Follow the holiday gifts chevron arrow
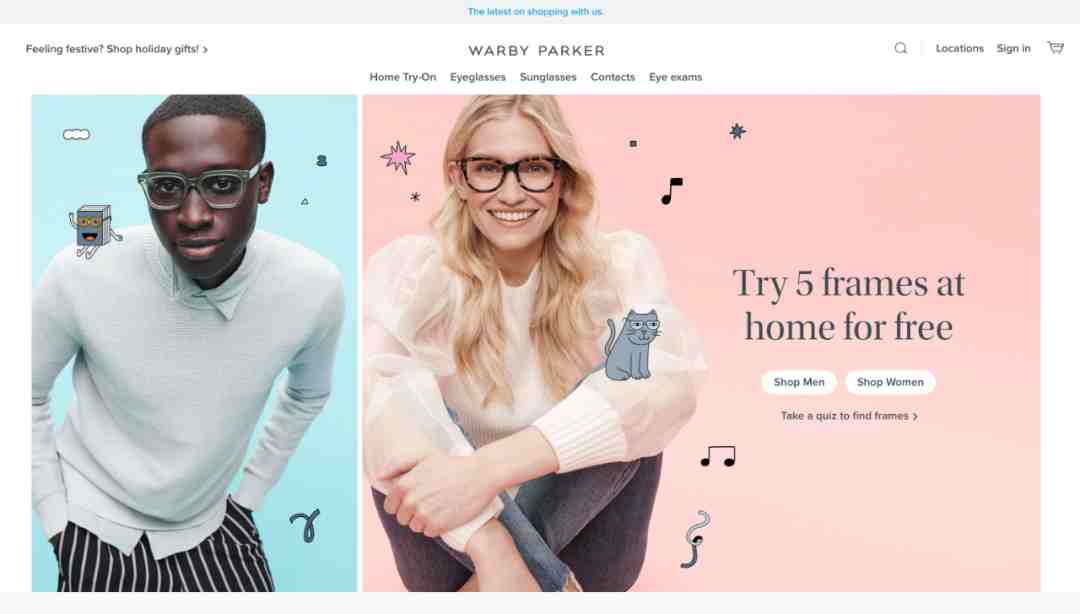The width and height of the screenshot is (1080, 614). [205, 50]
